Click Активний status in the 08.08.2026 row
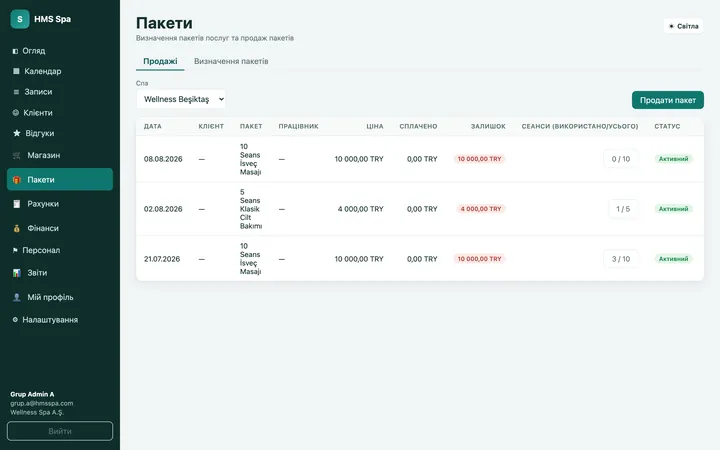This screenshot has height=450, width=720. pos(673,159)
